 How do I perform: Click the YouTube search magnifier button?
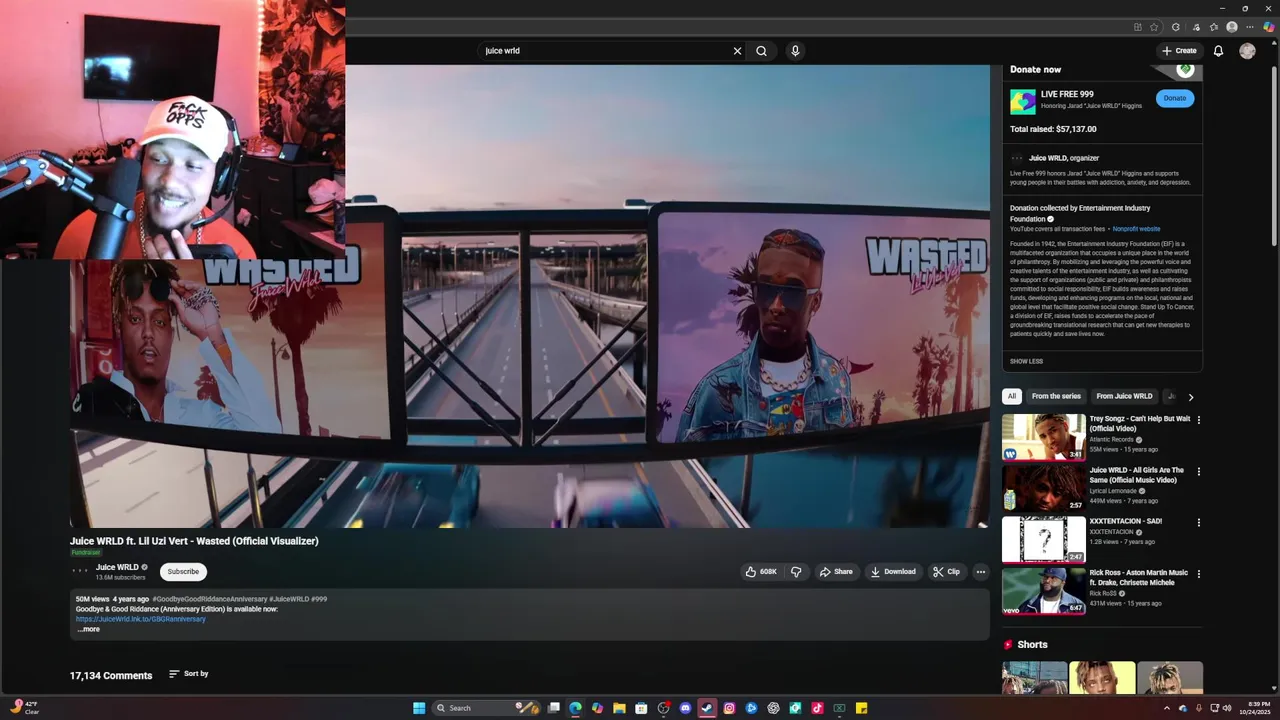coord(761,51)
